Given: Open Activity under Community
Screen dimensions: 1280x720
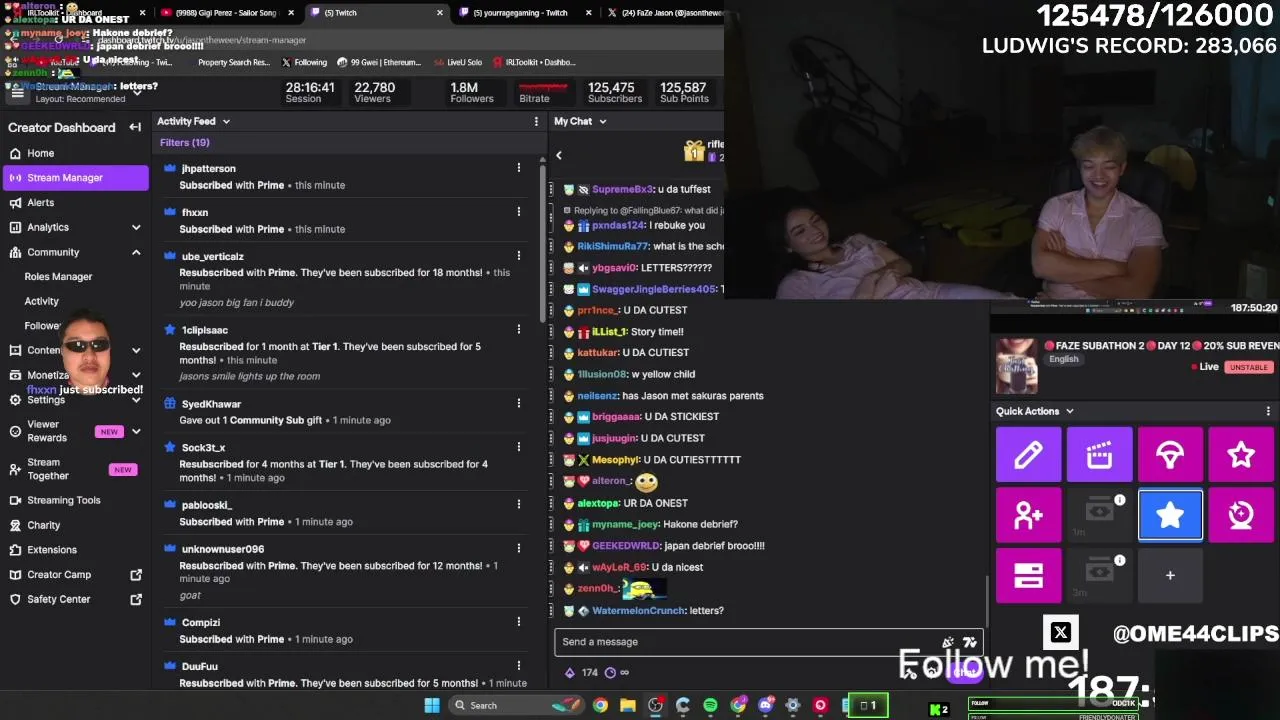Looking at the screenshot, I should (41, 301).
